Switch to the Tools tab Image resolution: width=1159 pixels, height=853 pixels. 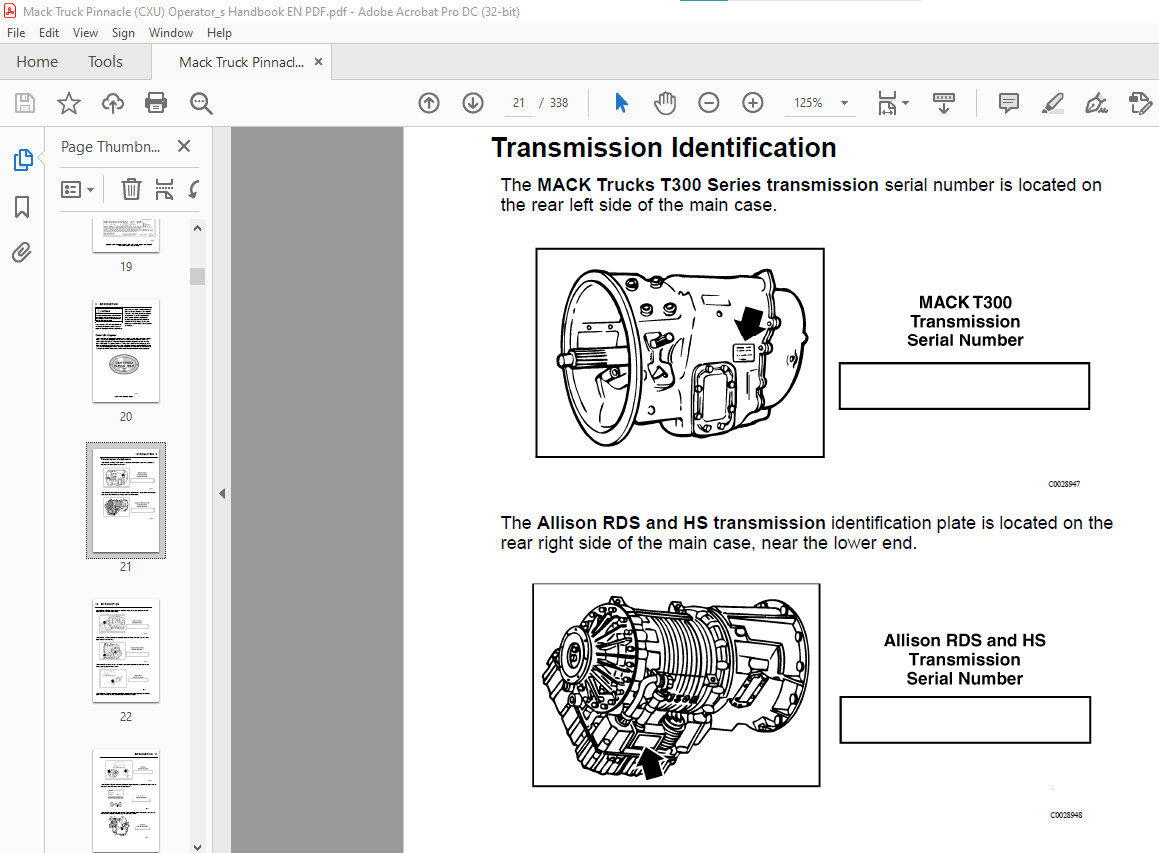click(105, 62)
